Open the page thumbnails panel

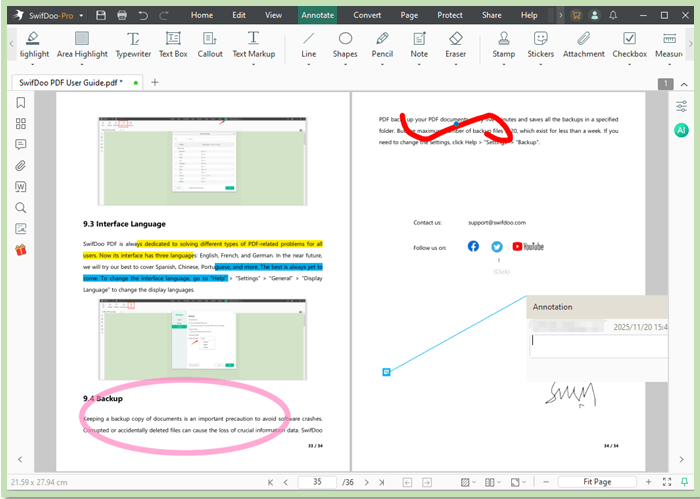[x=21, y=124]
